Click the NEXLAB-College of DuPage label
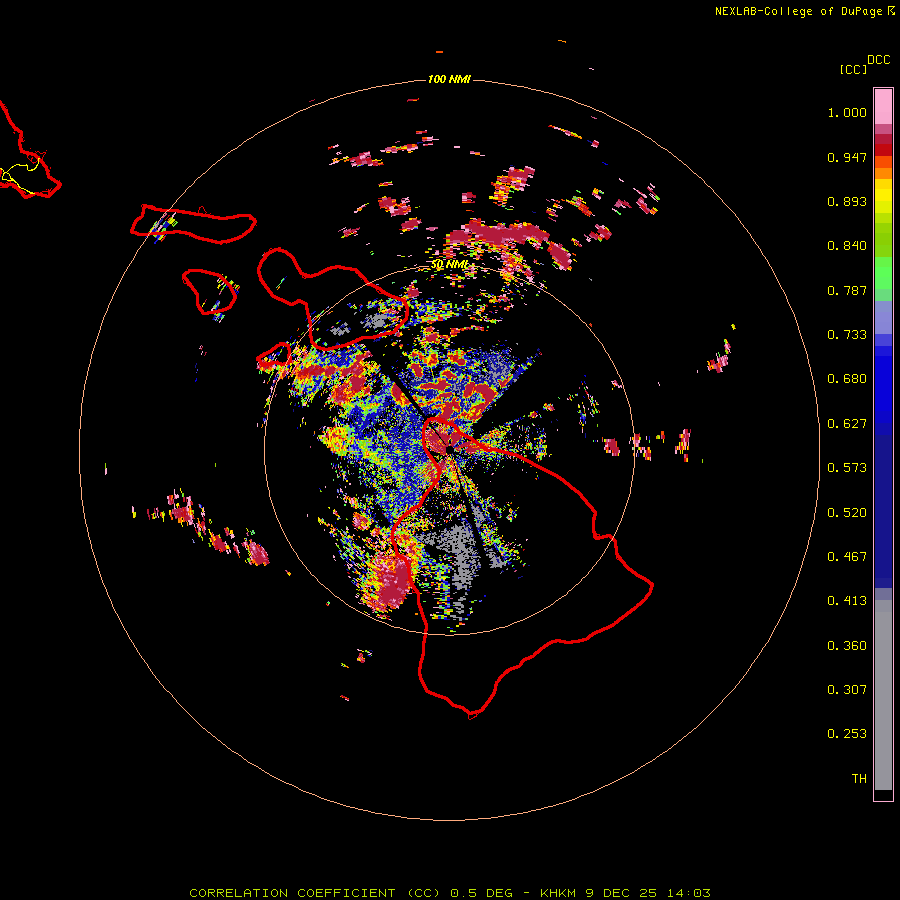Image resolution: width=900 pixels, height=900 pixels. coord(798,11)
